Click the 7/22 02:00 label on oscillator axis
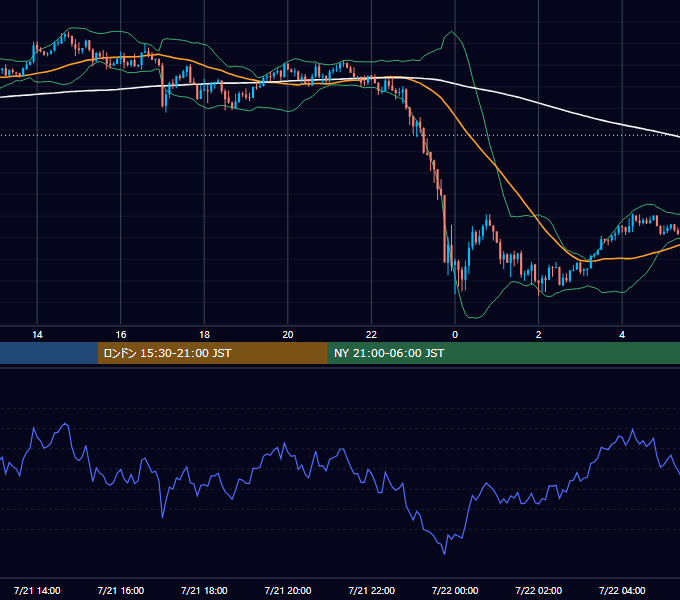The height and width of the screenshot is (600, 680). pyautogui.click(x=539, y=590)
